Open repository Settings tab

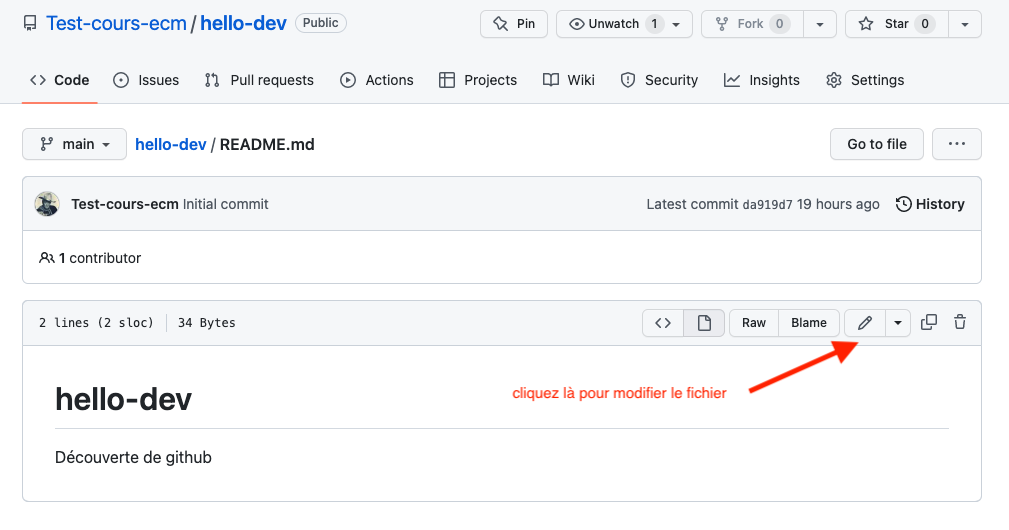pos(865,80)
